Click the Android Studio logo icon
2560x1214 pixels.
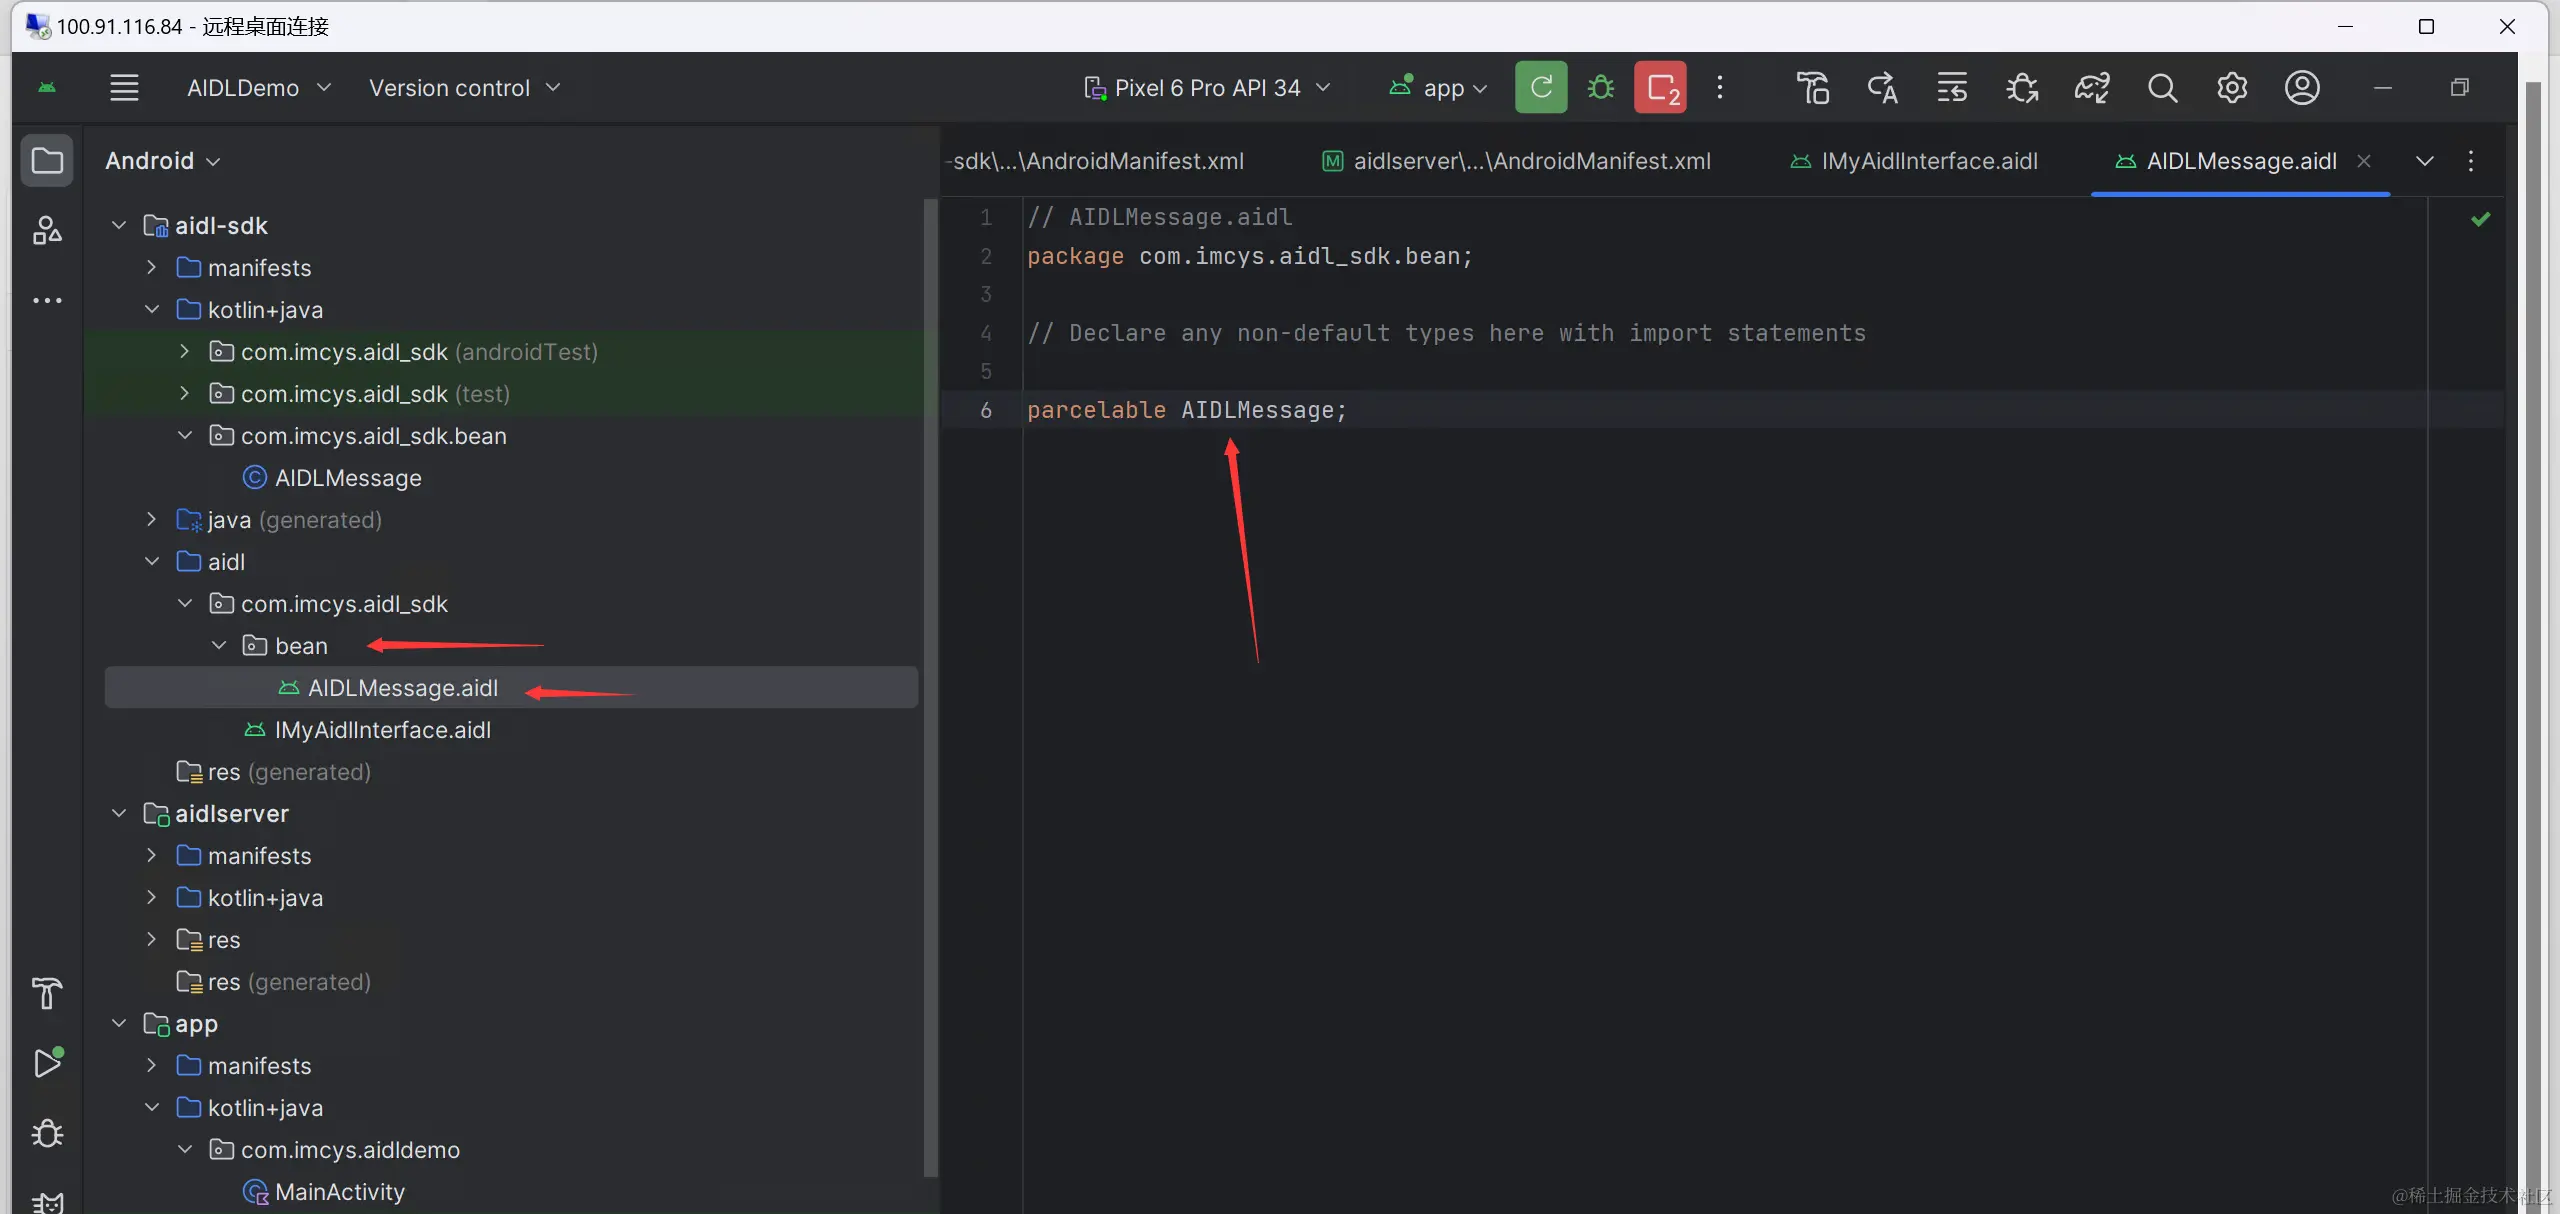click(x=47, y=88)
